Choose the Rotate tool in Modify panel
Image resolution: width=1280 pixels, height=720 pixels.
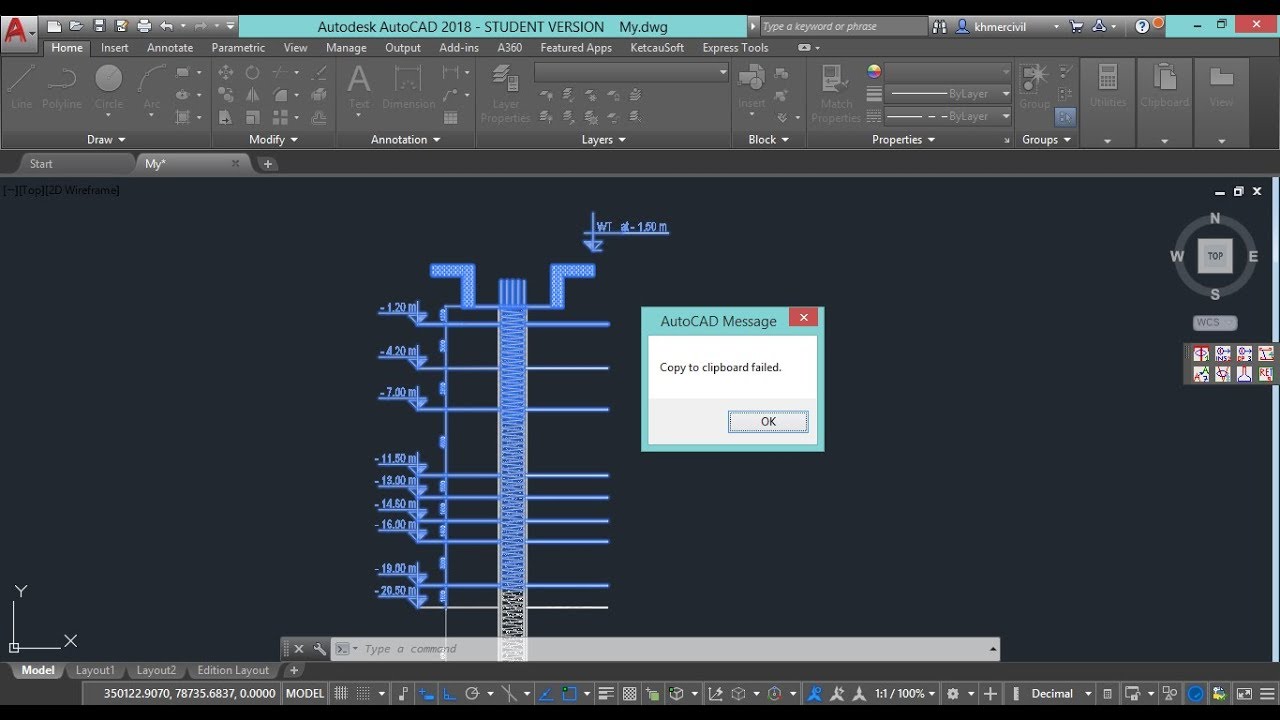[x=252, y=72]
